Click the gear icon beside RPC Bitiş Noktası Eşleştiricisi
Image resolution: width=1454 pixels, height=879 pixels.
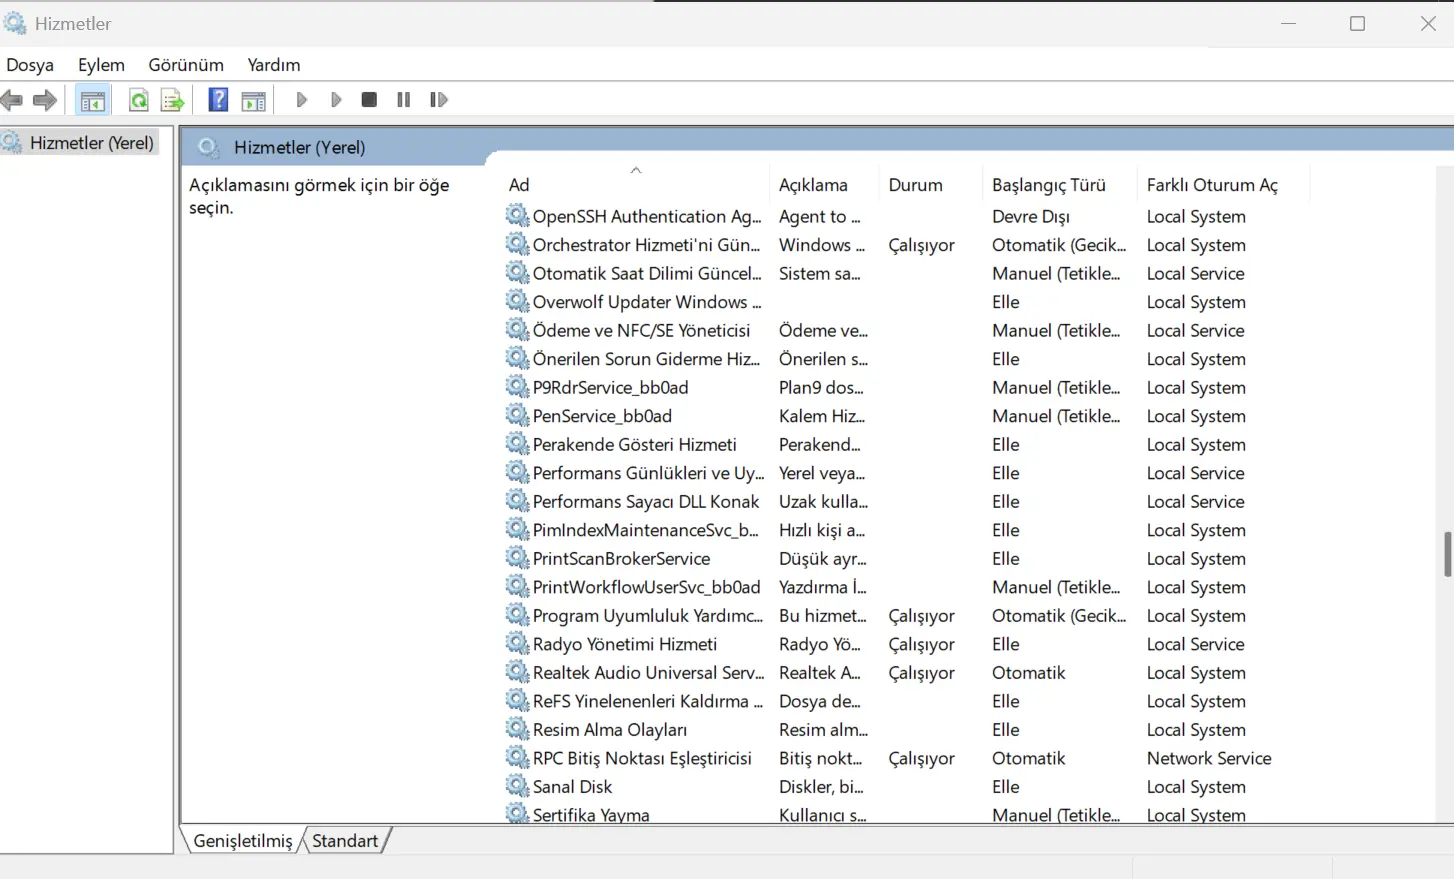click(x=517, y=758)
